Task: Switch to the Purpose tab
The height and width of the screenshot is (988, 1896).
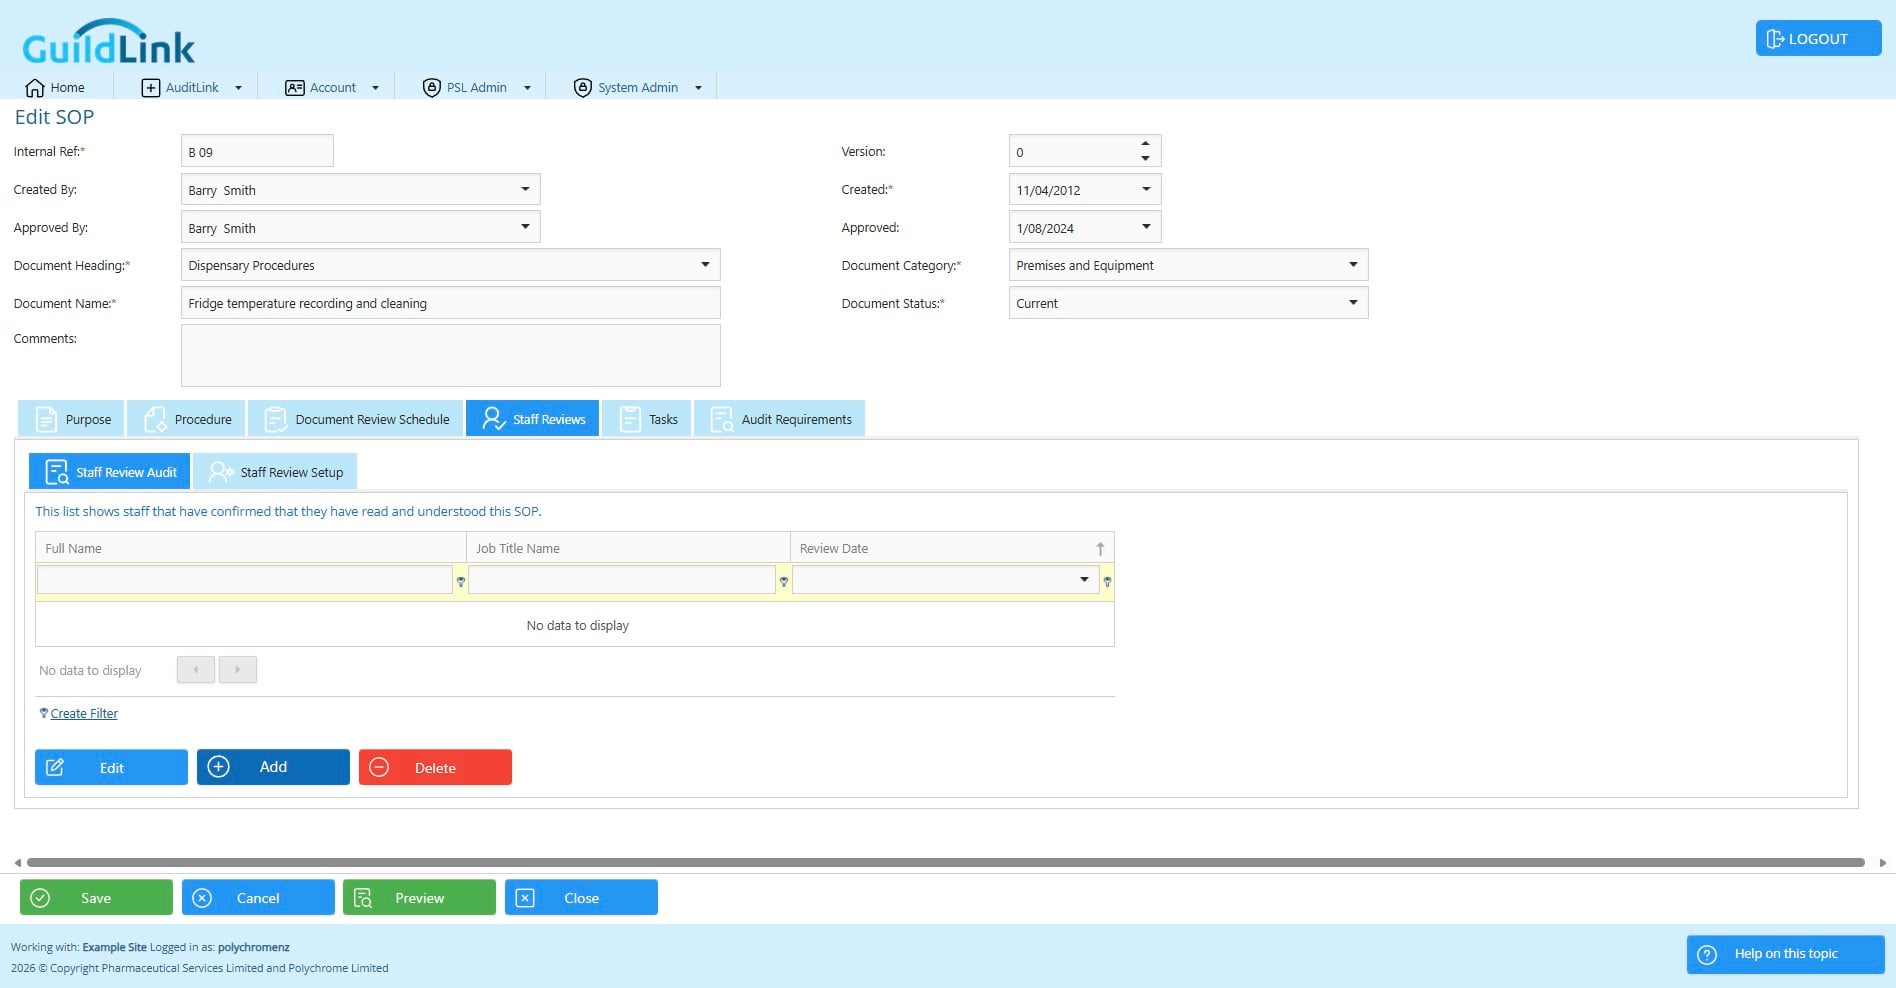Action: (x=71, y=419)
